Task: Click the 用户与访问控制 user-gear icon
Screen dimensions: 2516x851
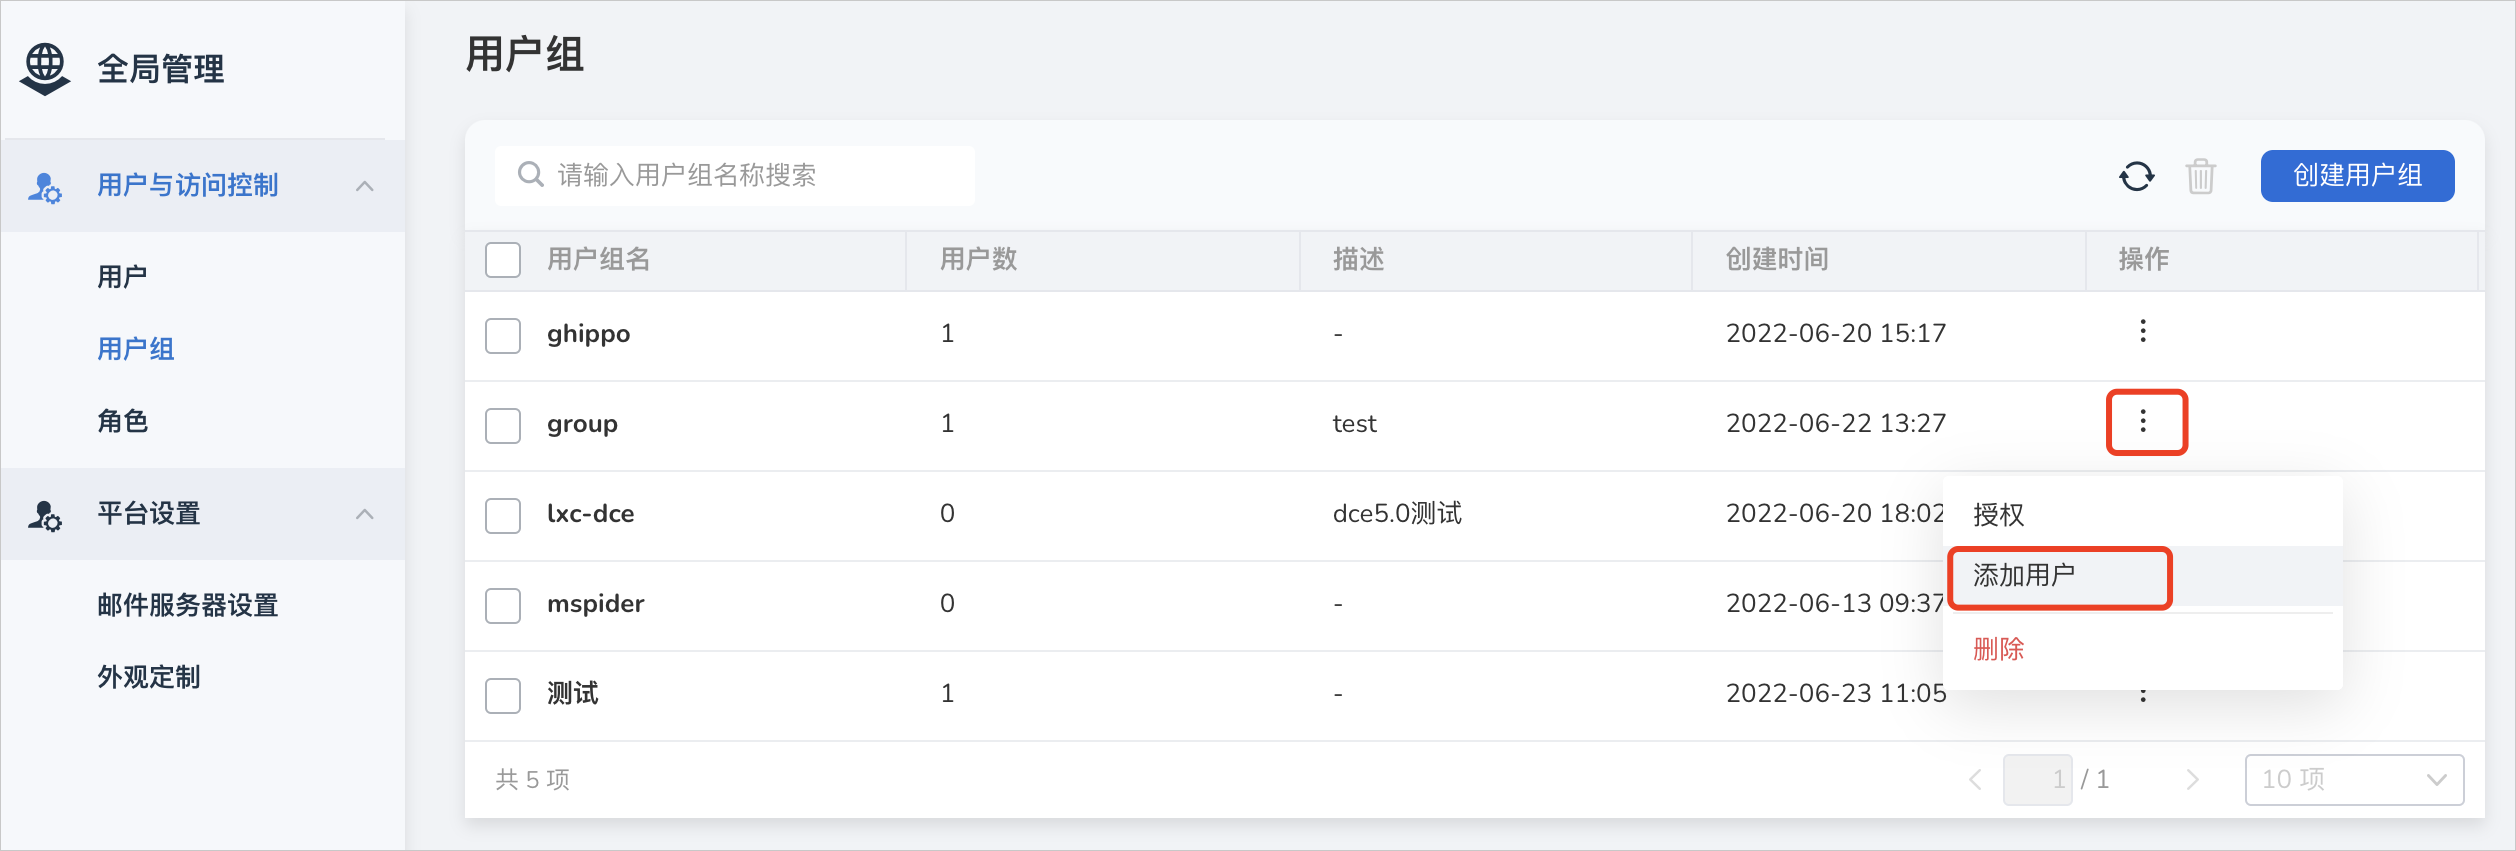Action: (45, 187)
